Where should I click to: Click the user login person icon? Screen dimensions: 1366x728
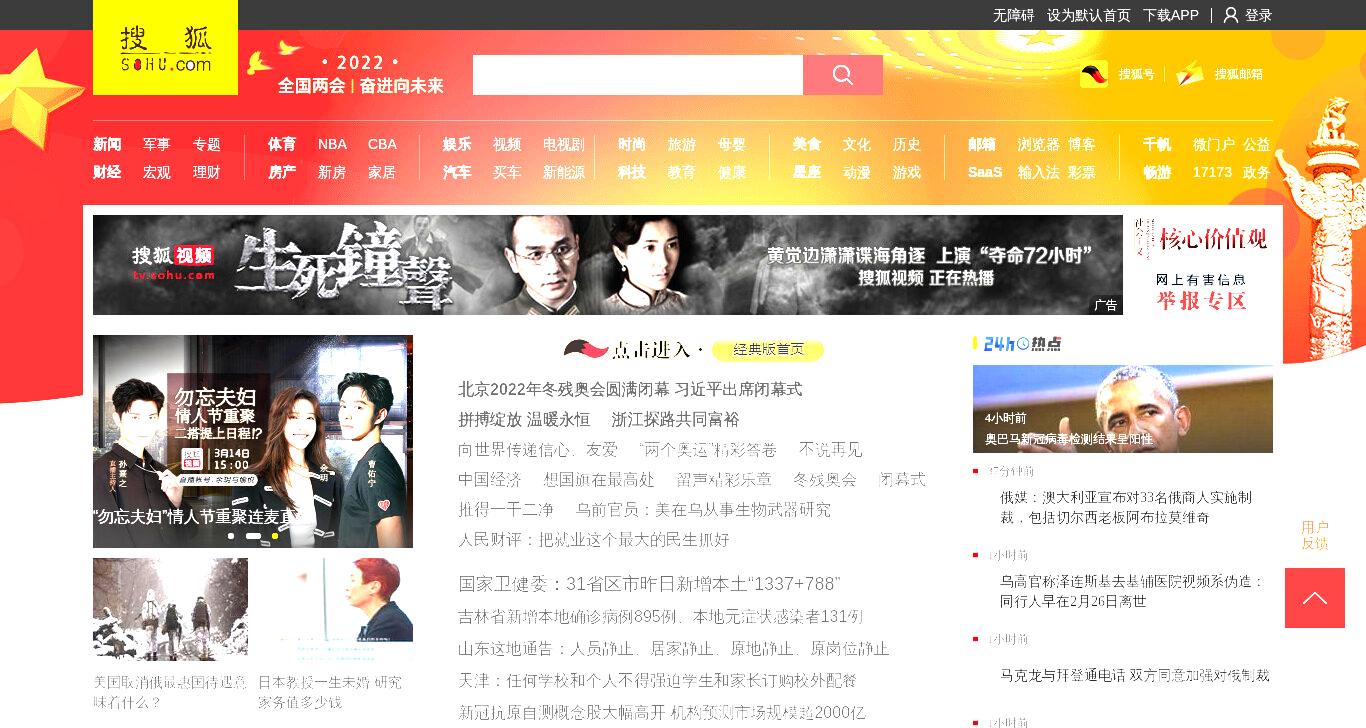point(1231,15)
